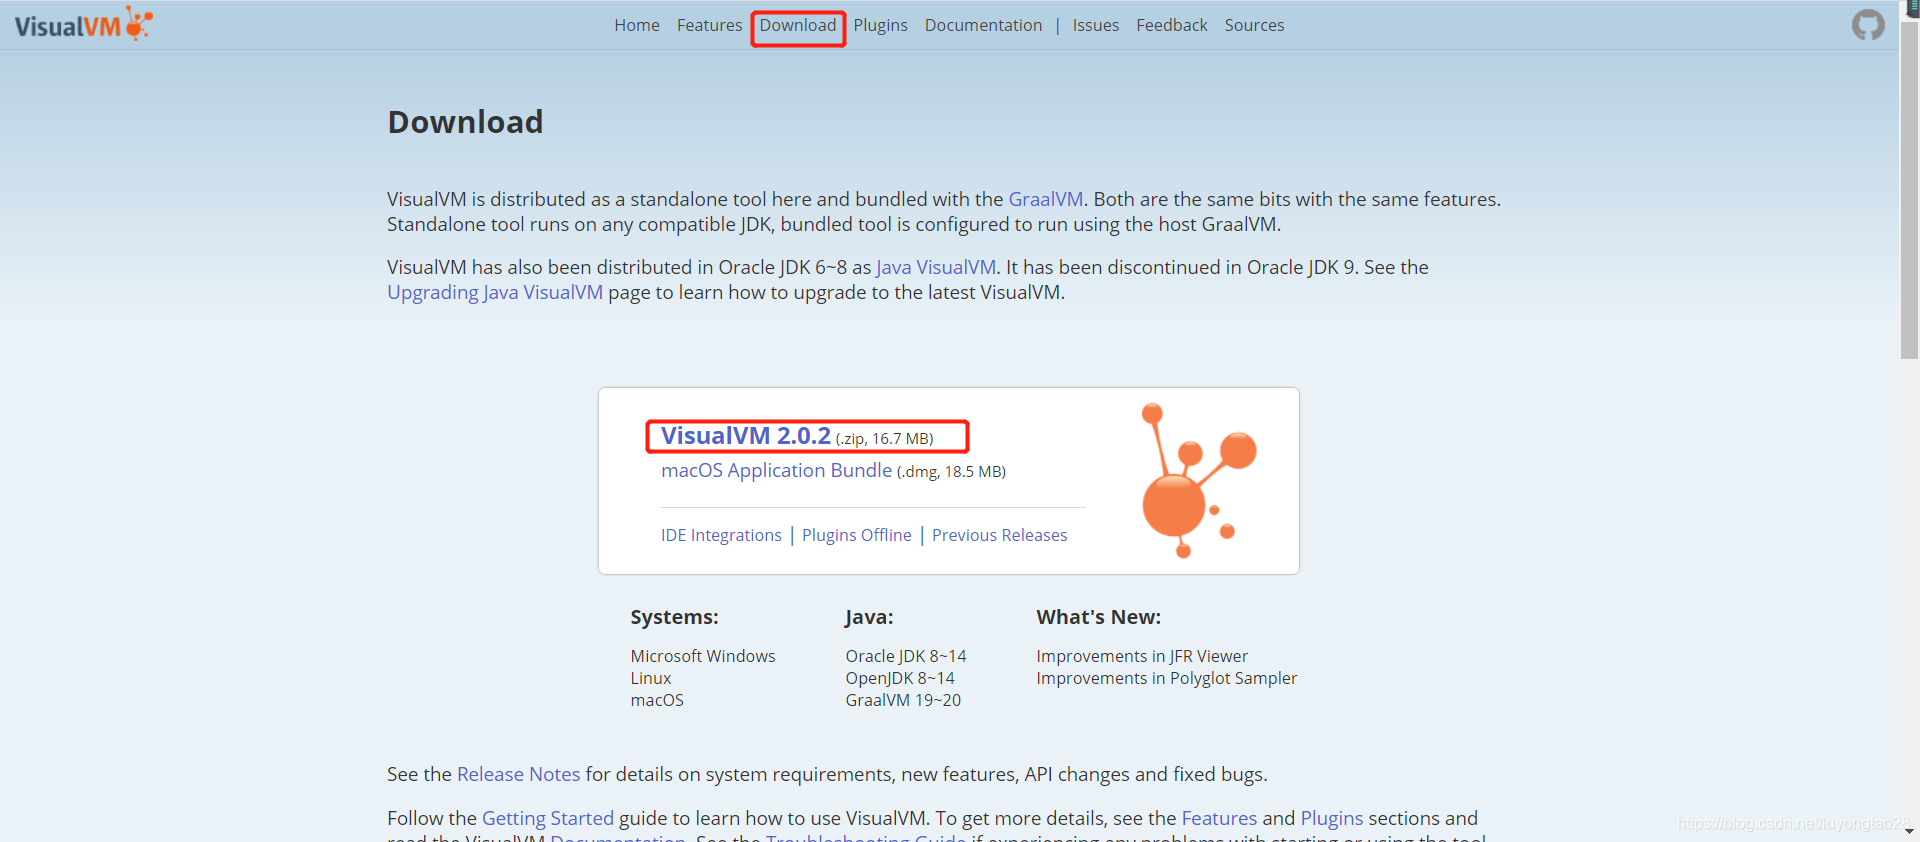Click 'Microsoft Windows' in systems list
This screenshot has height=842, width=1920.
tap(703, 656)
